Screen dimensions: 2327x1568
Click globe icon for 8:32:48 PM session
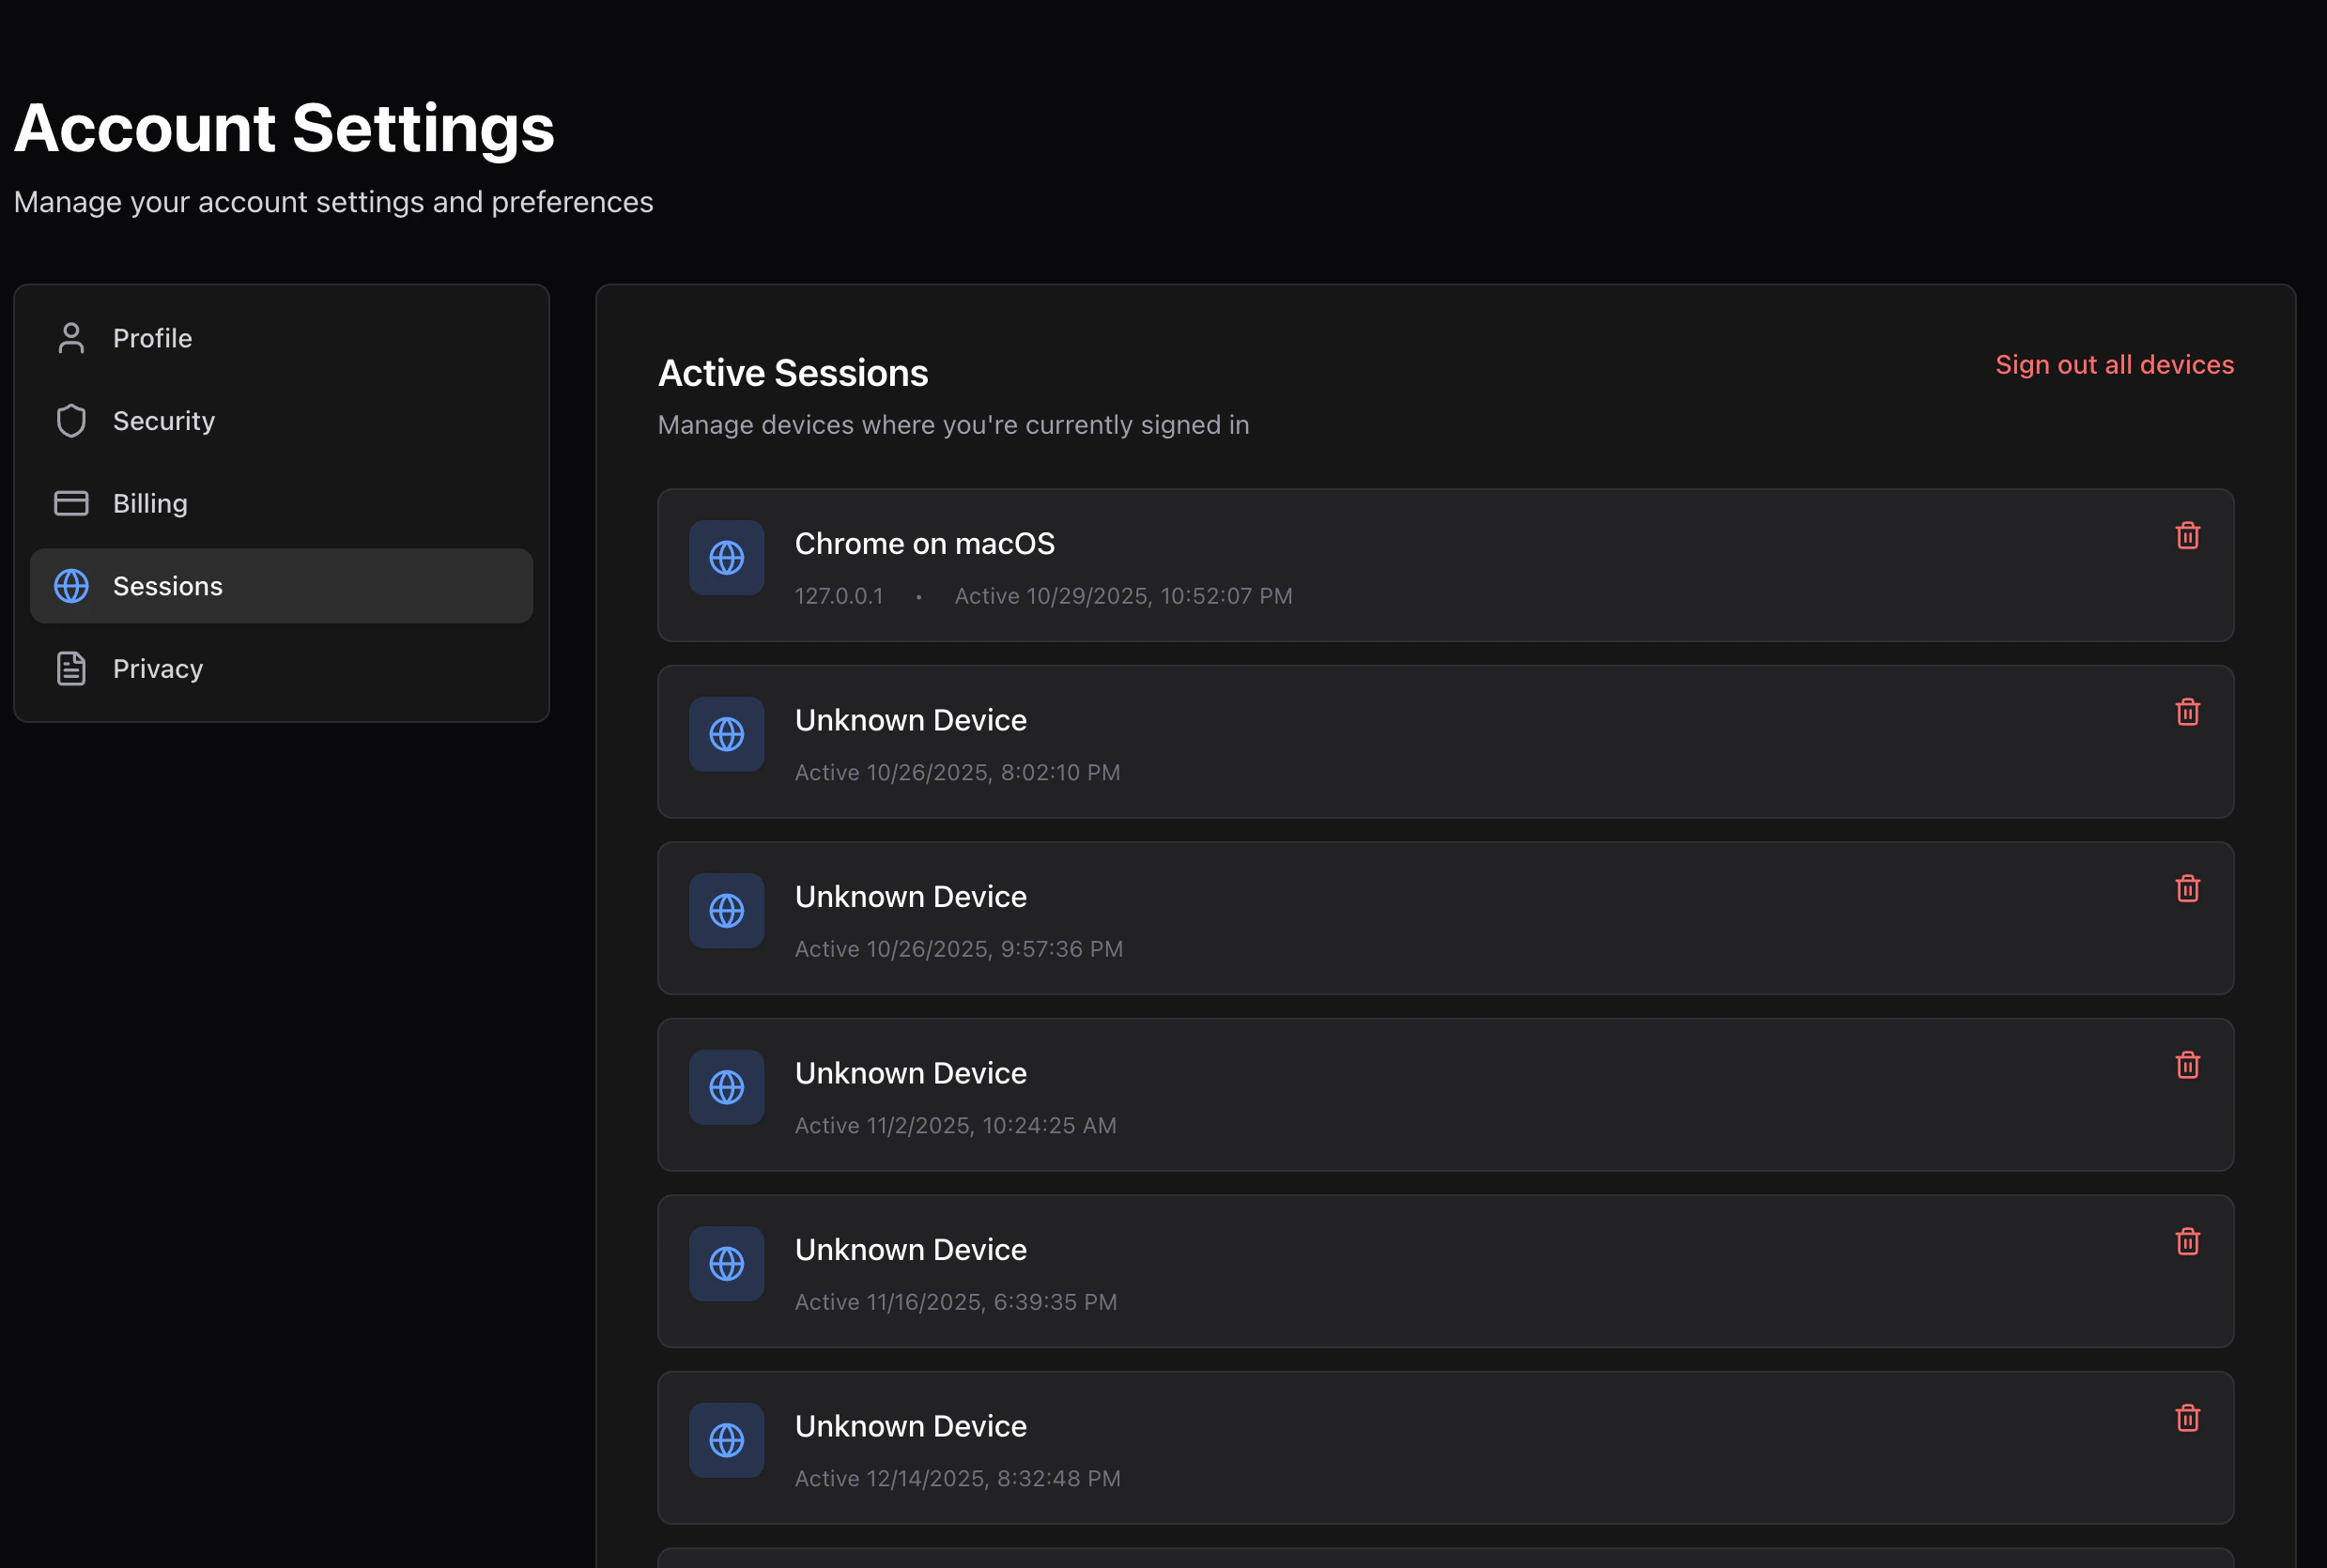[727, 1440]
